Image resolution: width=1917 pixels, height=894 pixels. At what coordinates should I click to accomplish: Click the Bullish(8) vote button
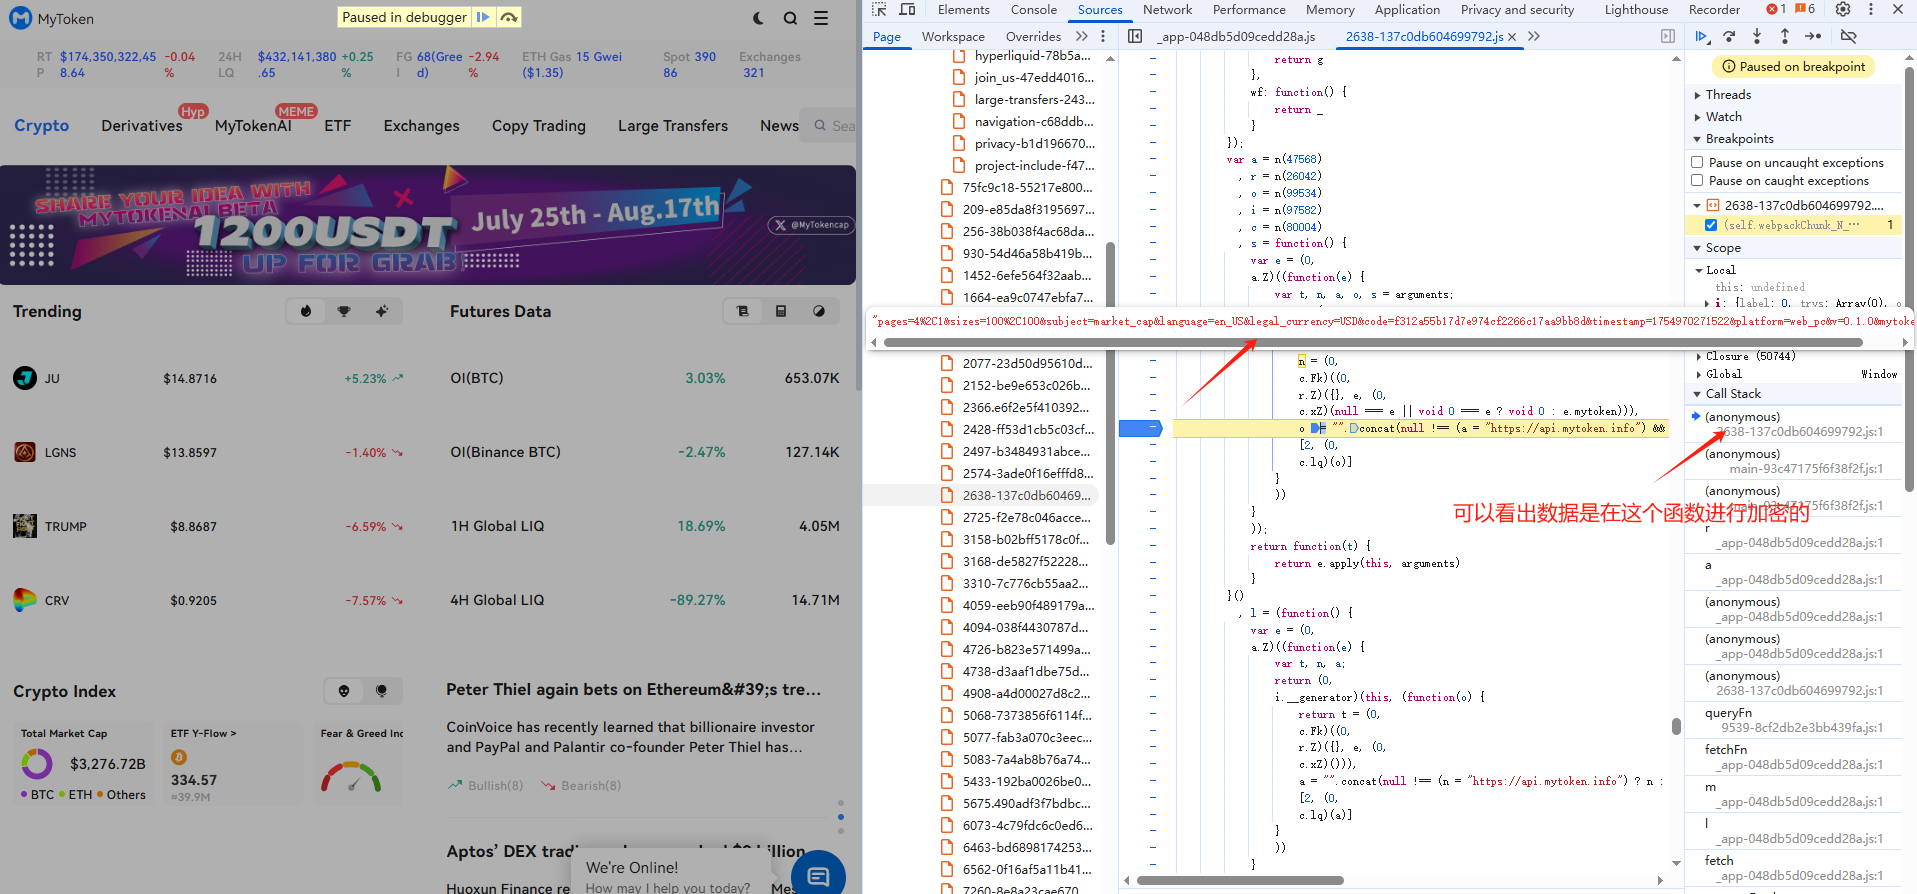(486, 786)
